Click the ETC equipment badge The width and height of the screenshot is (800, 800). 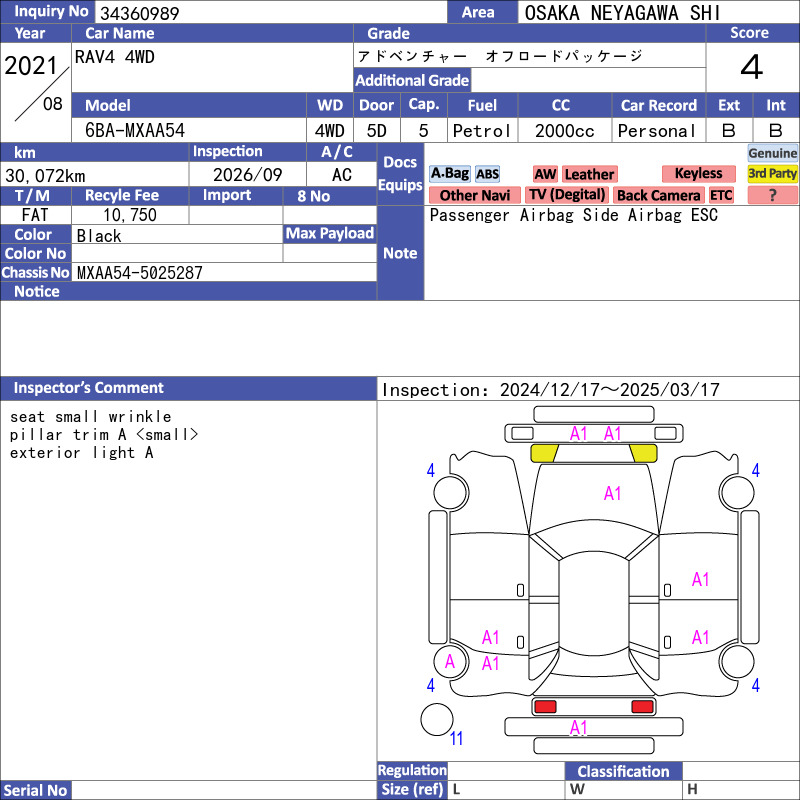click(x=721, y=196)
